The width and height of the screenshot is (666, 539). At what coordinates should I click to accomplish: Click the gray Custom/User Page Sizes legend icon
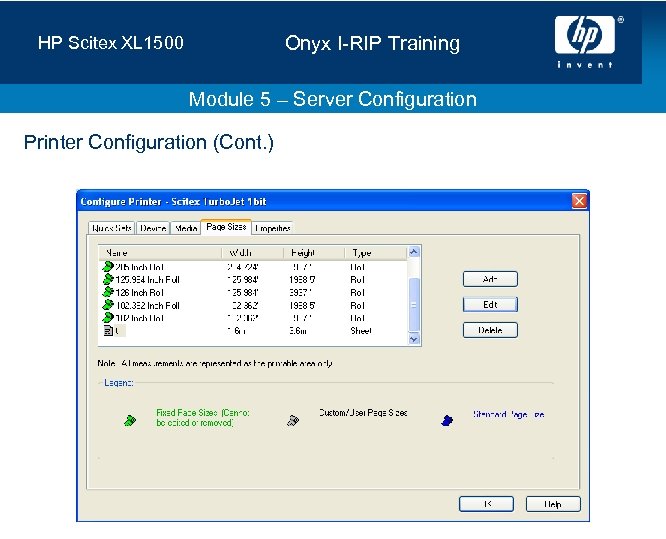293,420
